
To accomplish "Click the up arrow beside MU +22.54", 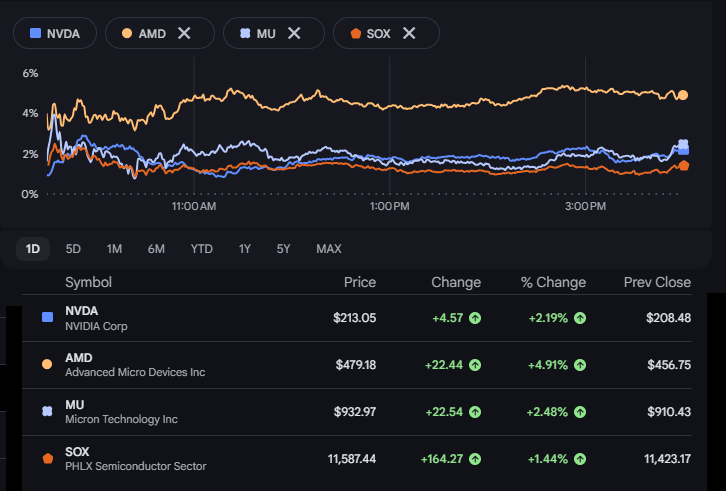I will (475, 412).
